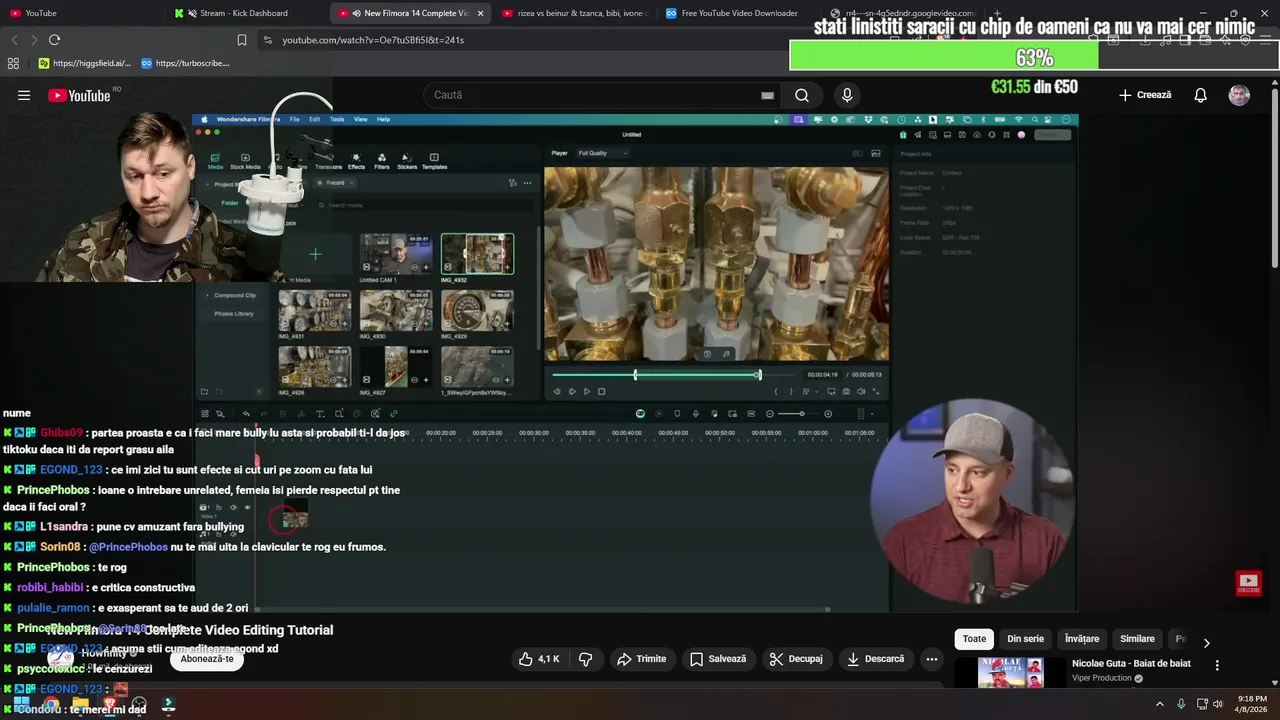1280x720 pixels.
Task: Open Filmora Tools menu
Action: tap(337, 119)
